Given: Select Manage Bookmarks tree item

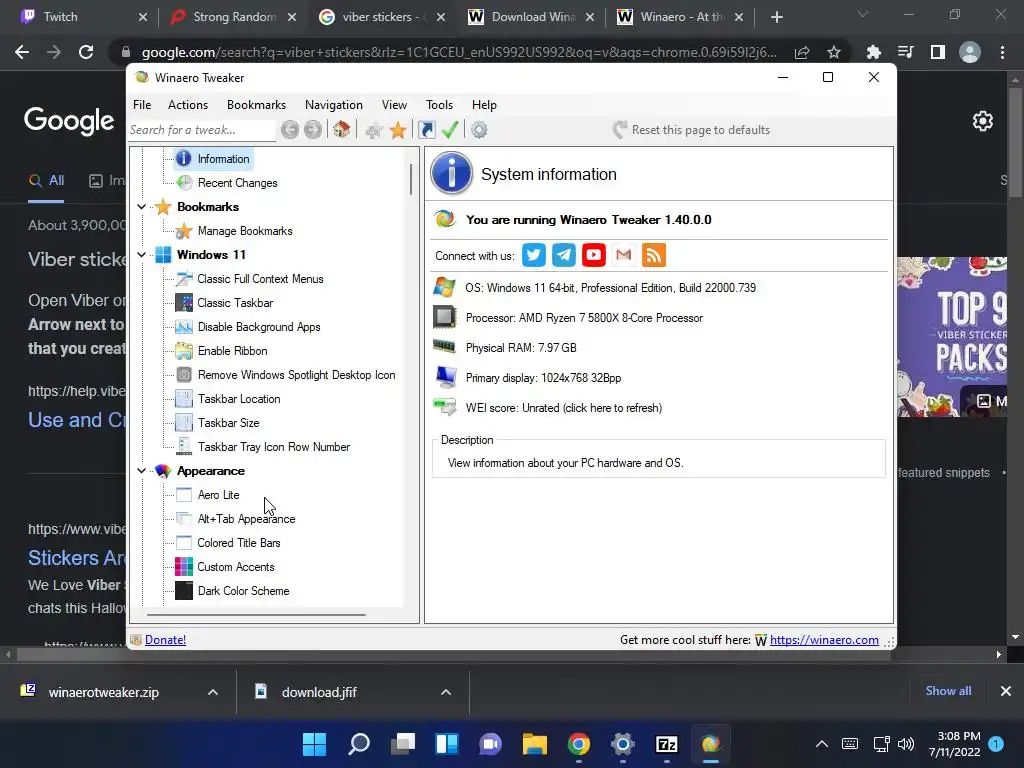Looking at the screenshot, I should pyautogui.click(x=245, y=231).
